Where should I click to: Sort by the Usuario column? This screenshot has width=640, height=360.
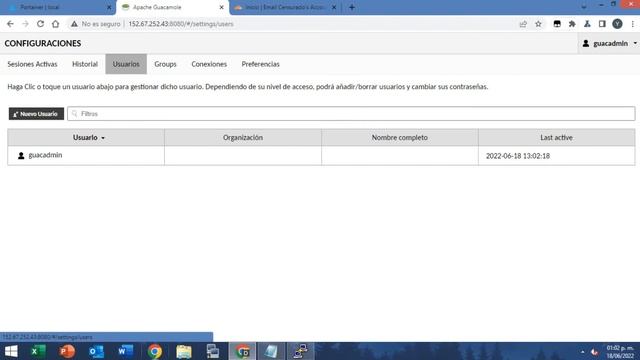[x=86, y=138]
